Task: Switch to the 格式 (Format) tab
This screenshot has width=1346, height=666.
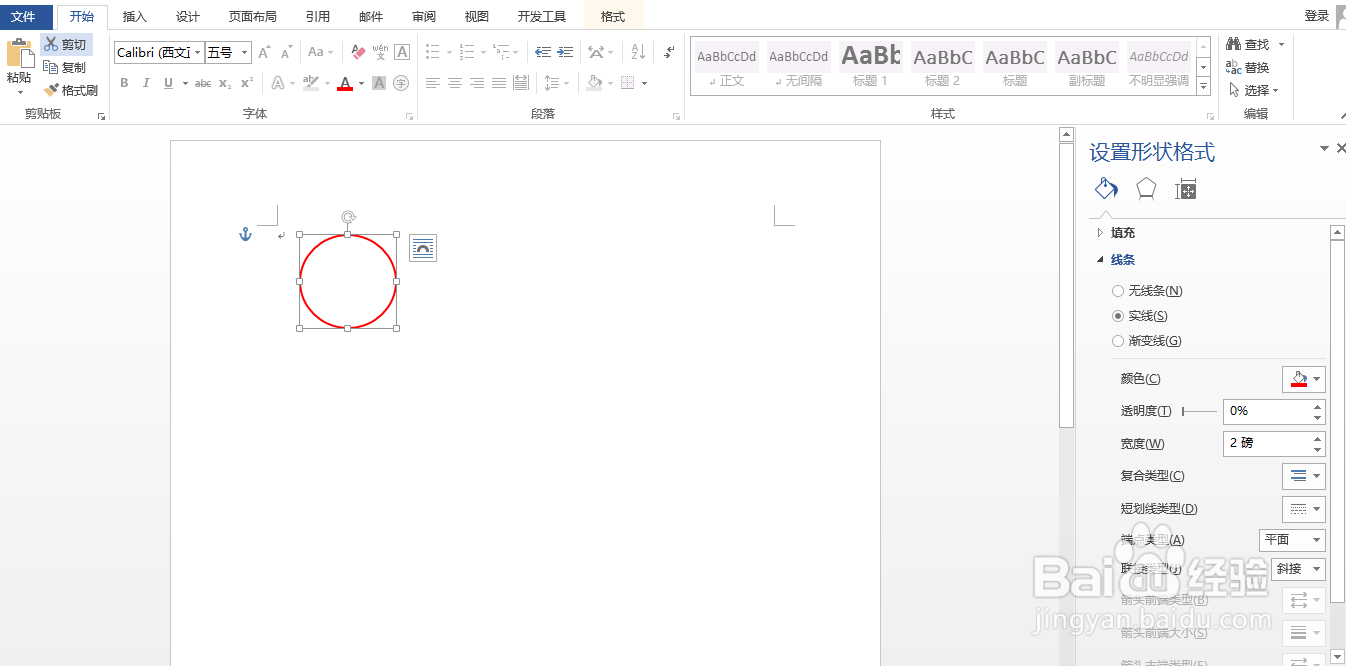Action: point(613,16)
